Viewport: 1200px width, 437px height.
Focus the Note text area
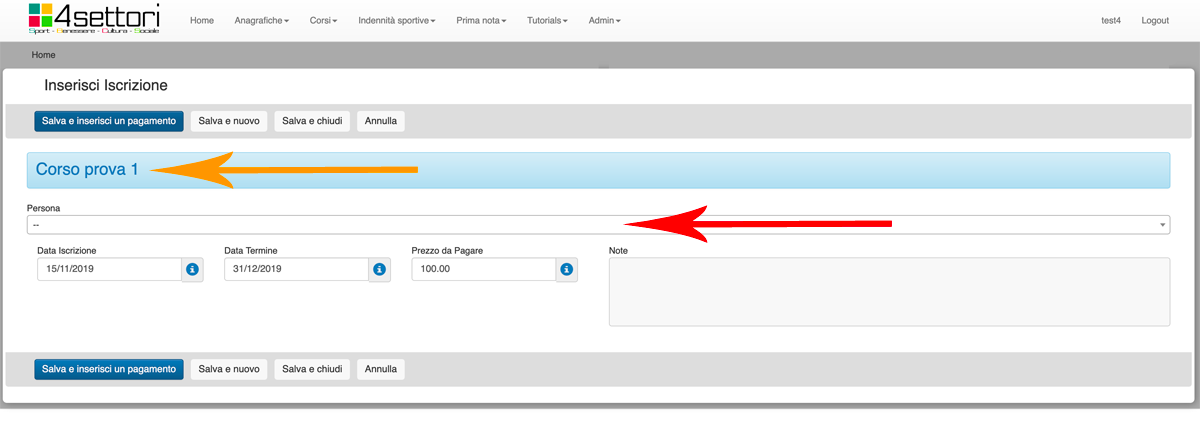point(888,291)
